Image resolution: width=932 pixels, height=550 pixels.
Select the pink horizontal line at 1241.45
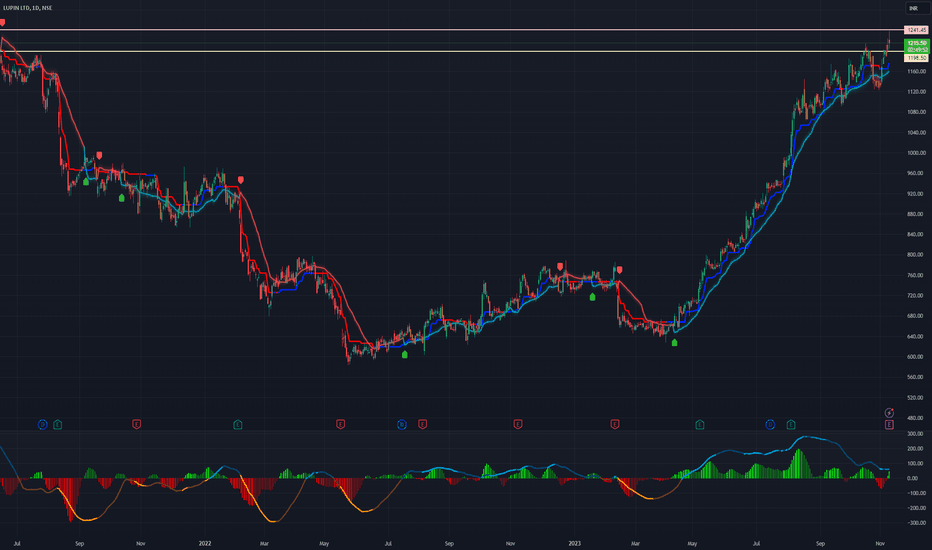point(452,29)
